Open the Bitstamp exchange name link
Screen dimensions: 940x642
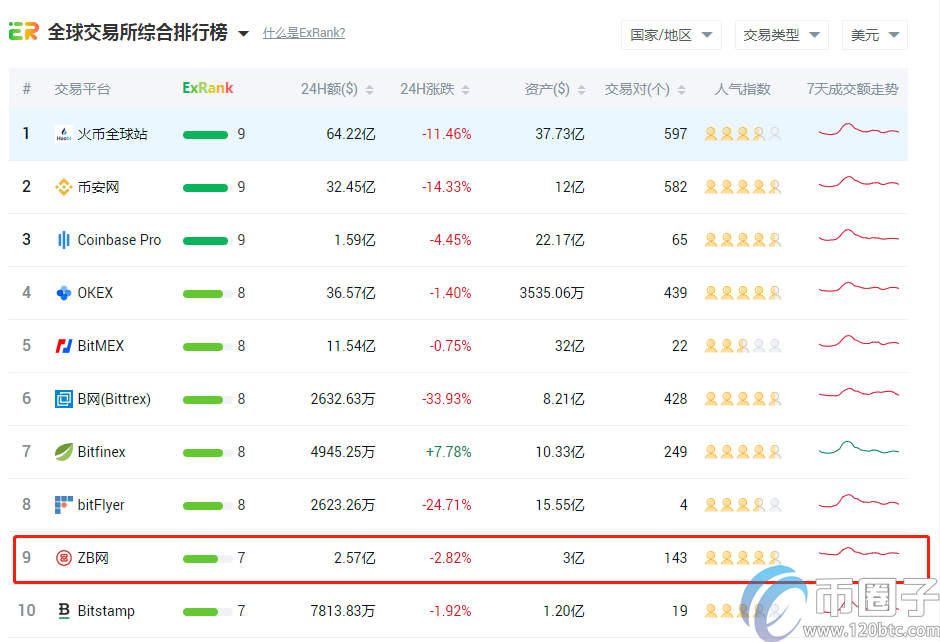click(x=106, y=611)
